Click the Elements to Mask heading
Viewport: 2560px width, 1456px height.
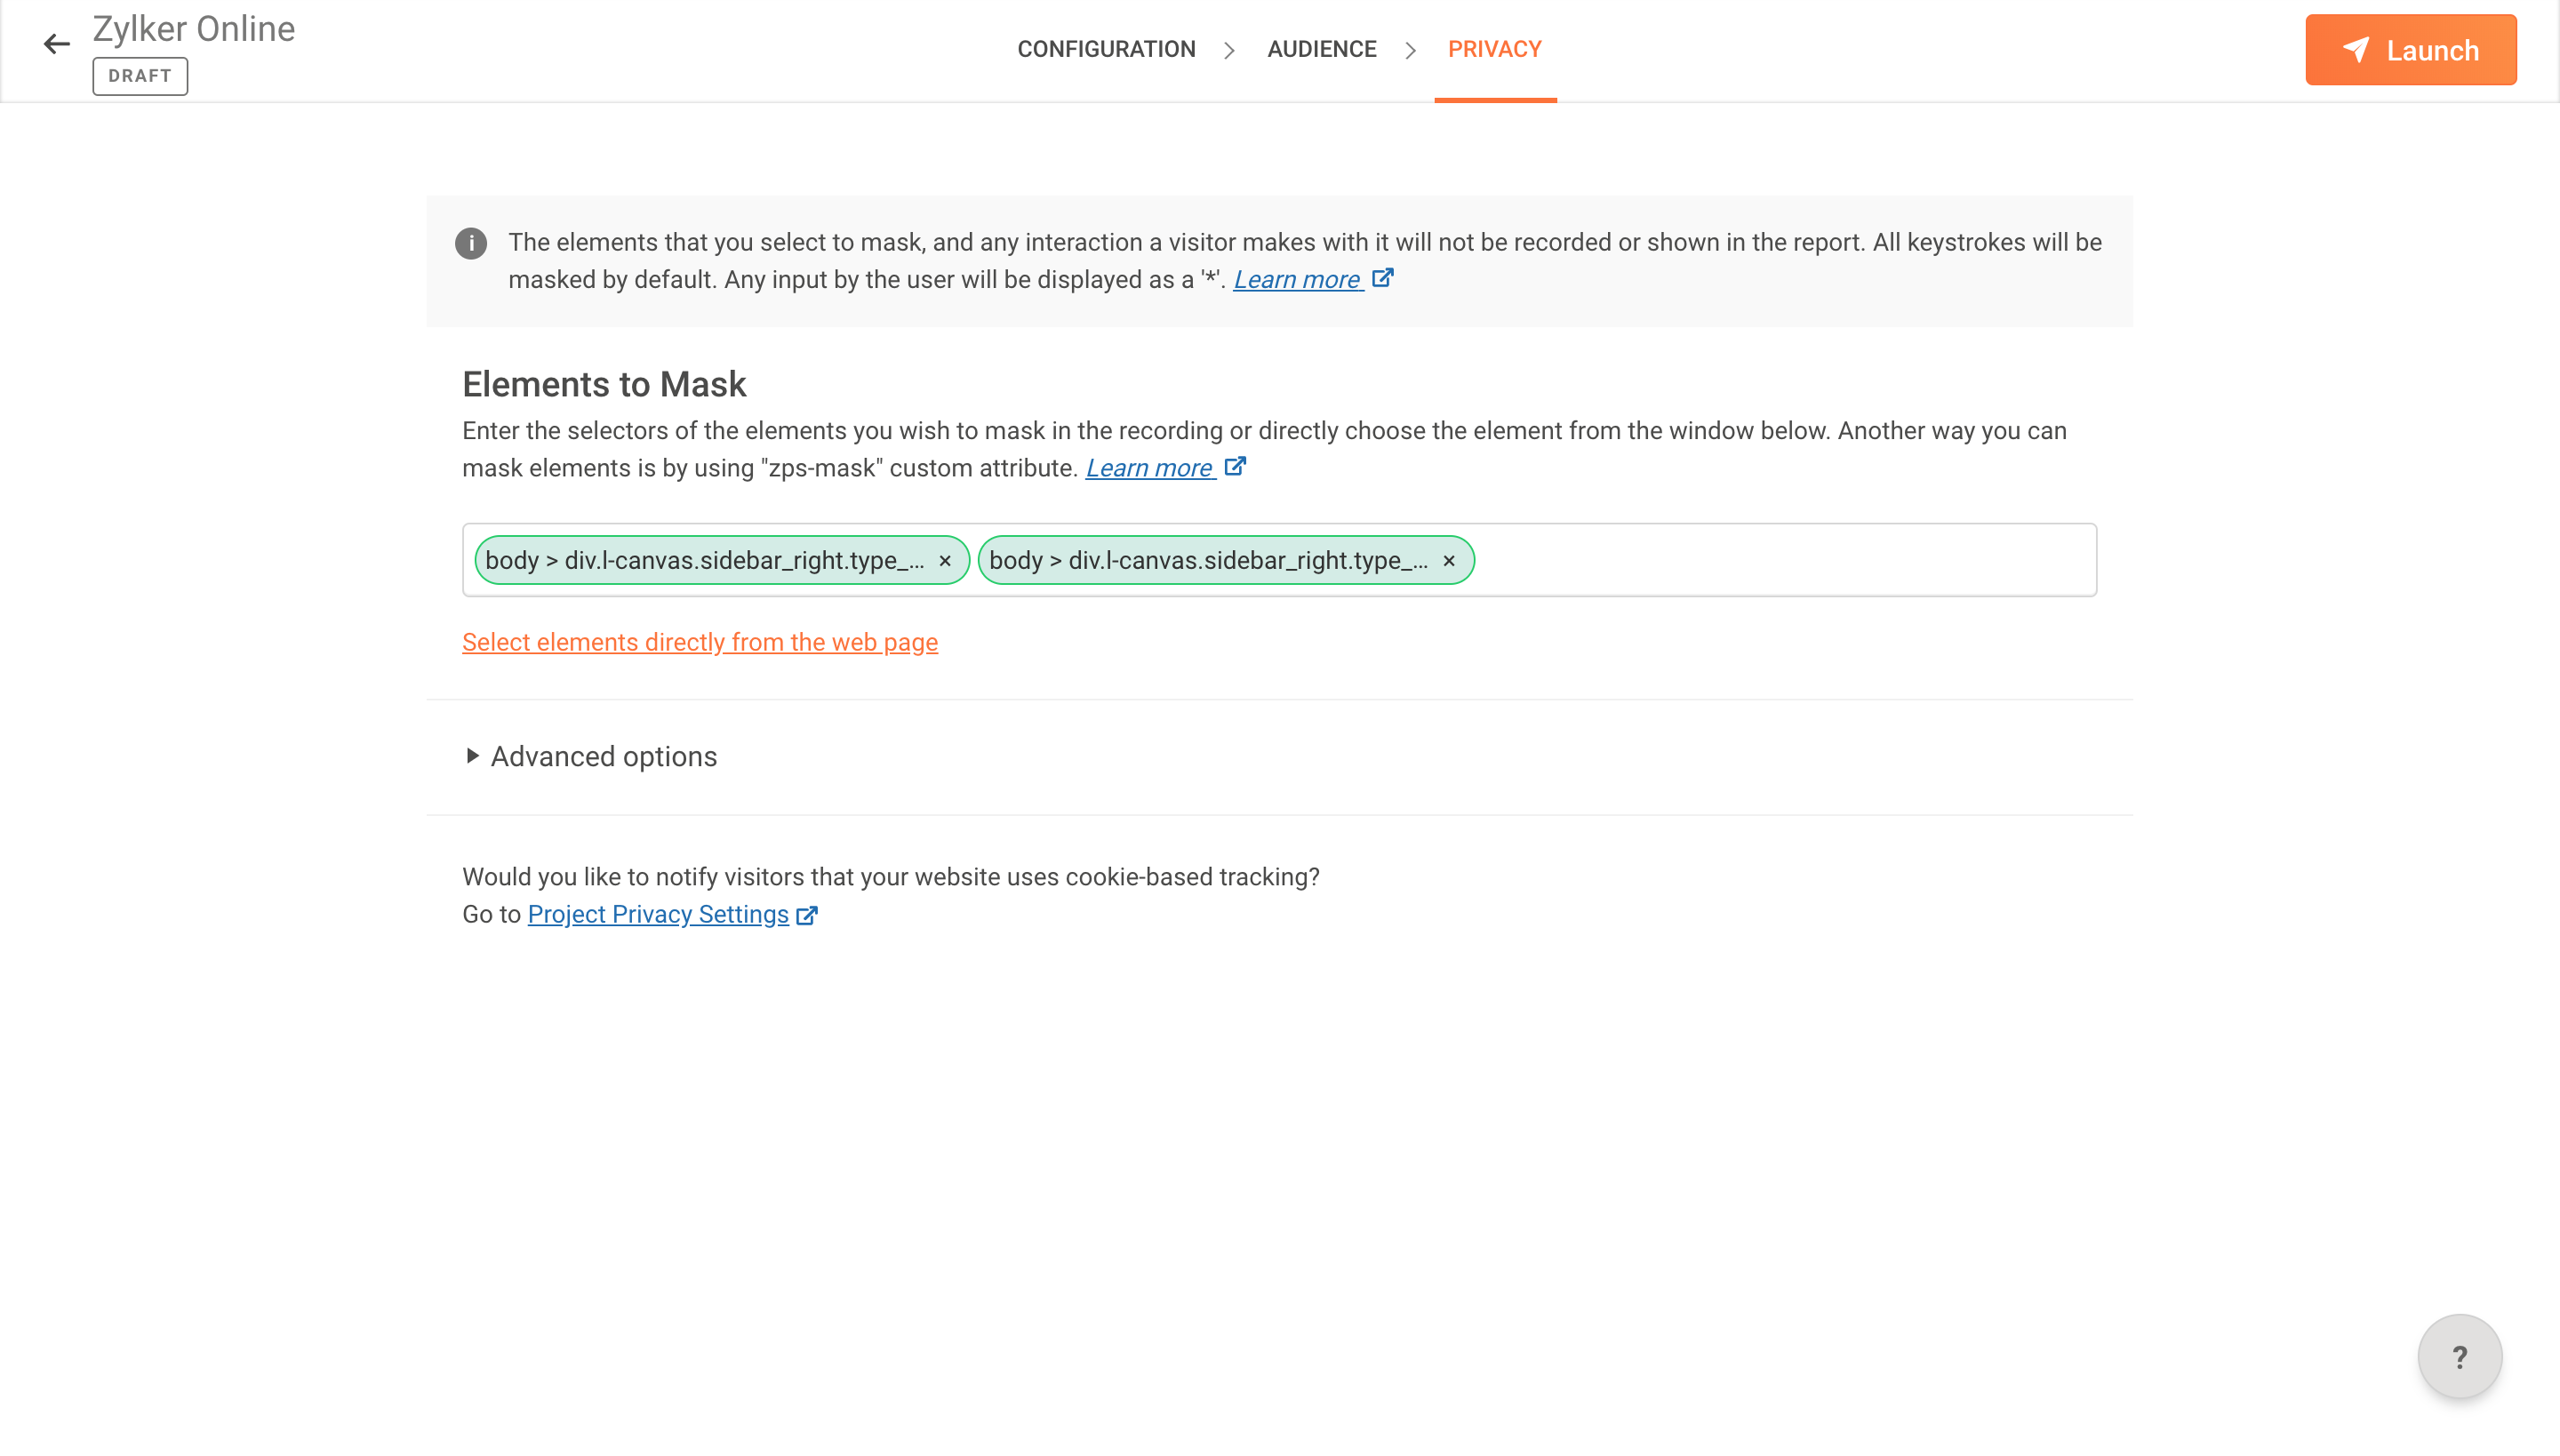604,385
